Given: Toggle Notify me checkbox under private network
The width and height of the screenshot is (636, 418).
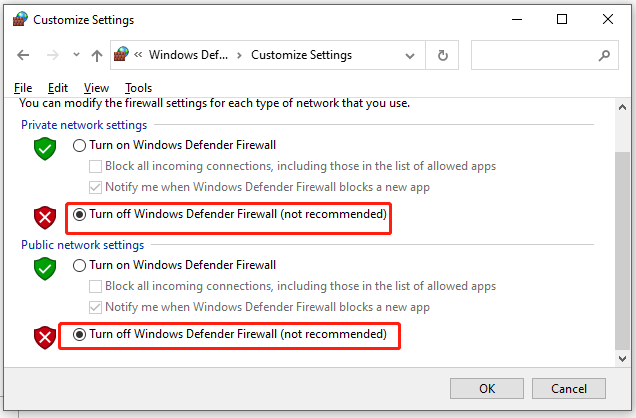Looking at the screenshot, I should click(x=95, y=187).
